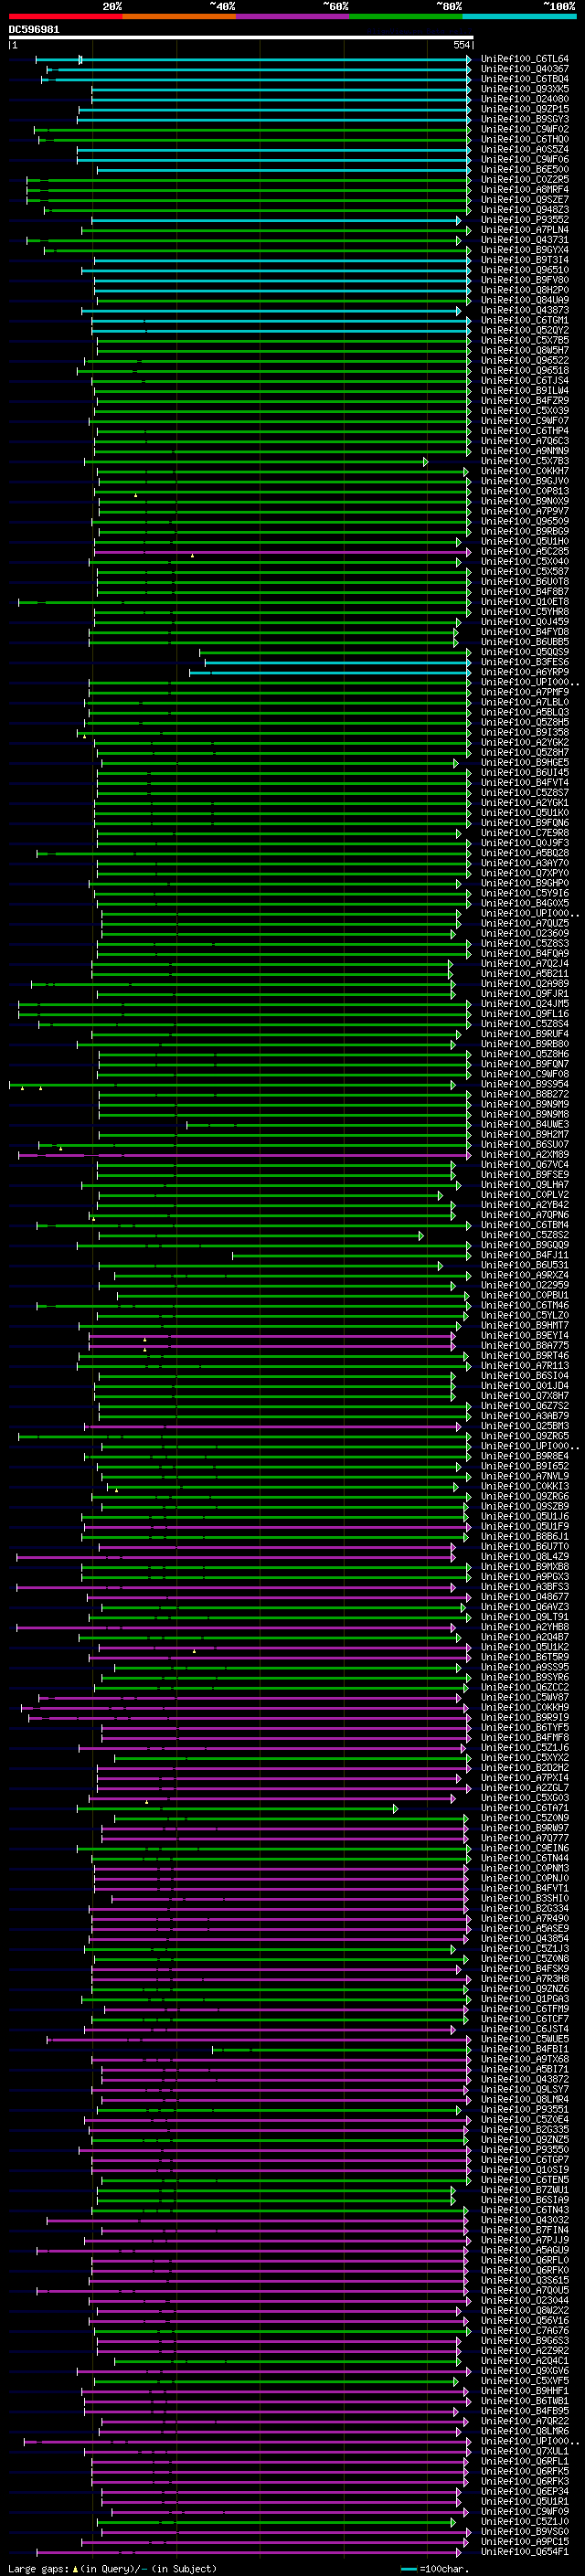Image resolution: width=585 pixels, height=2576 pixels.
Task: Open the UniRef100_Q8L4Z9 entry
Action: tap(524, 1556)
